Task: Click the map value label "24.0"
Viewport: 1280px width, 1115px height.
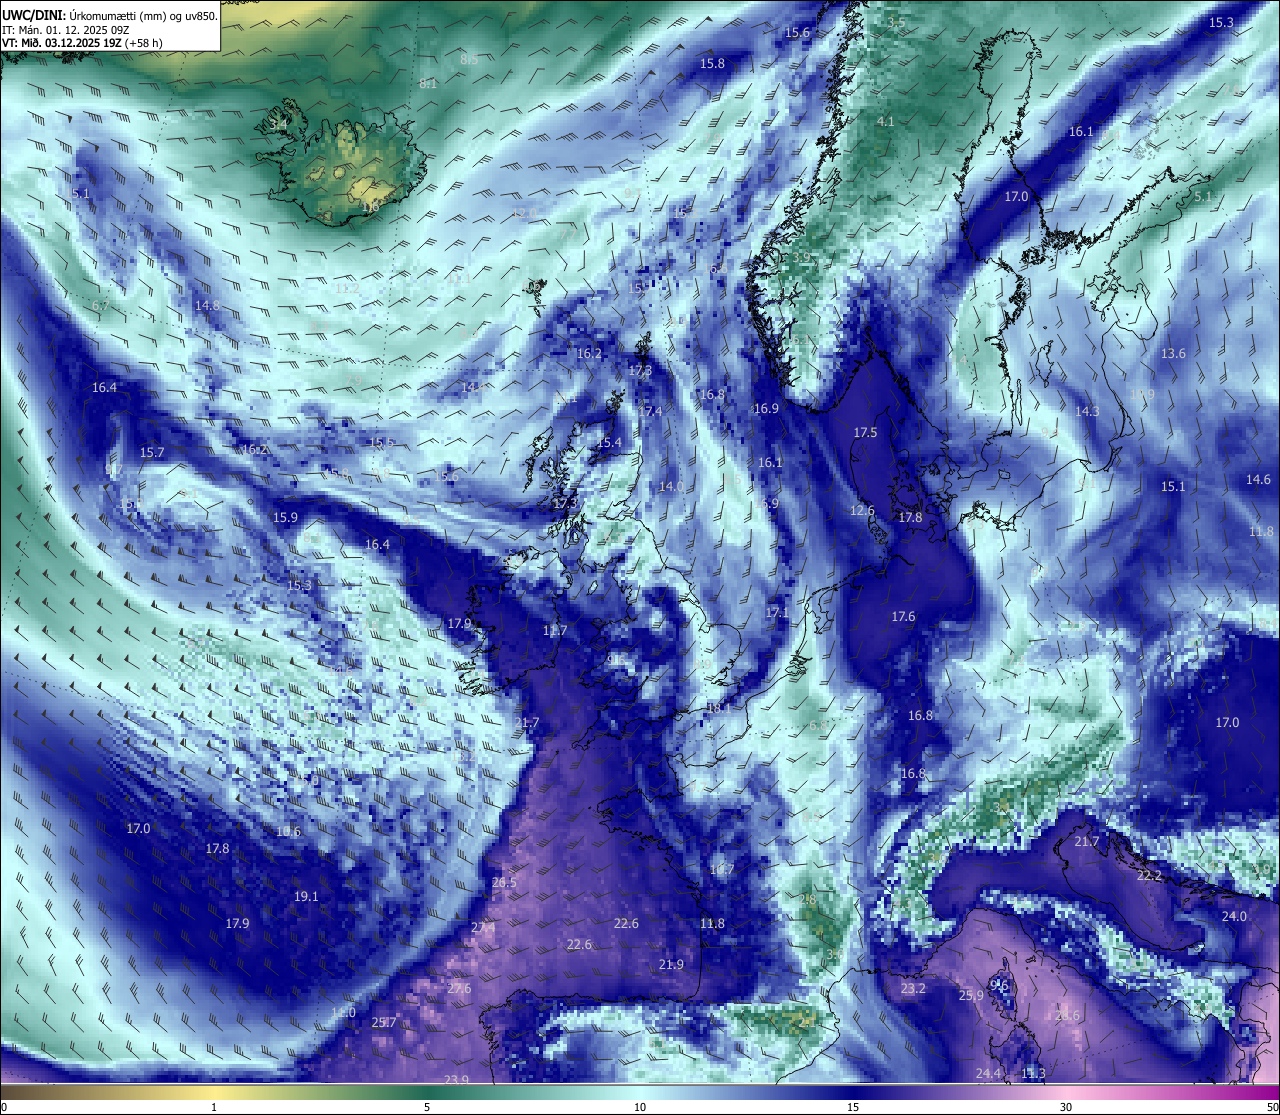Action: (1234, 916)
